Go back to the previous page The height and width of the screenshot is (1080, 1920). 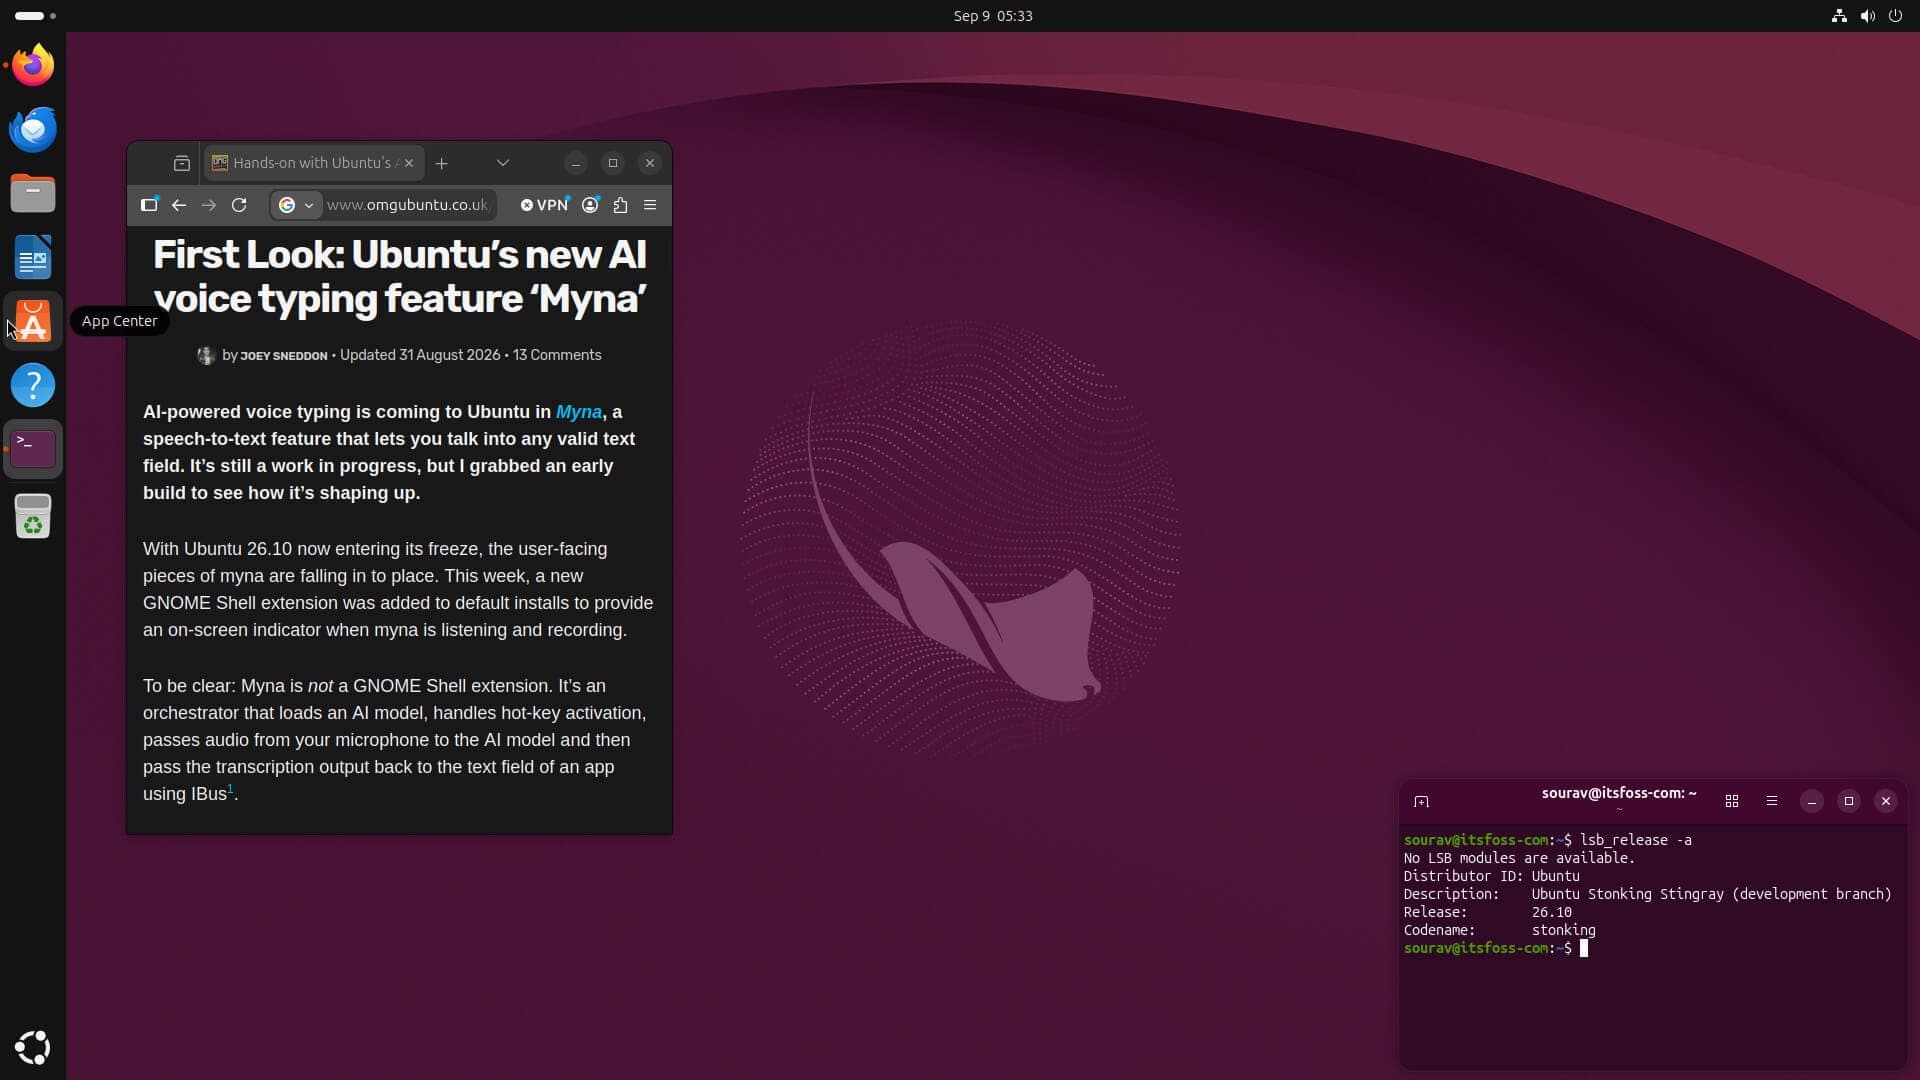point(179,205)
